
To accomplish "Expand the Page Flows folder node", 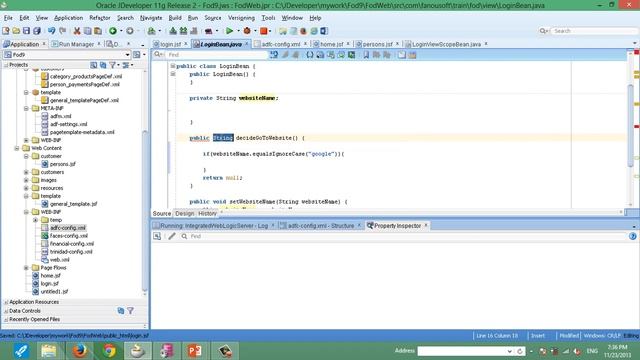I will coord(27,268).
